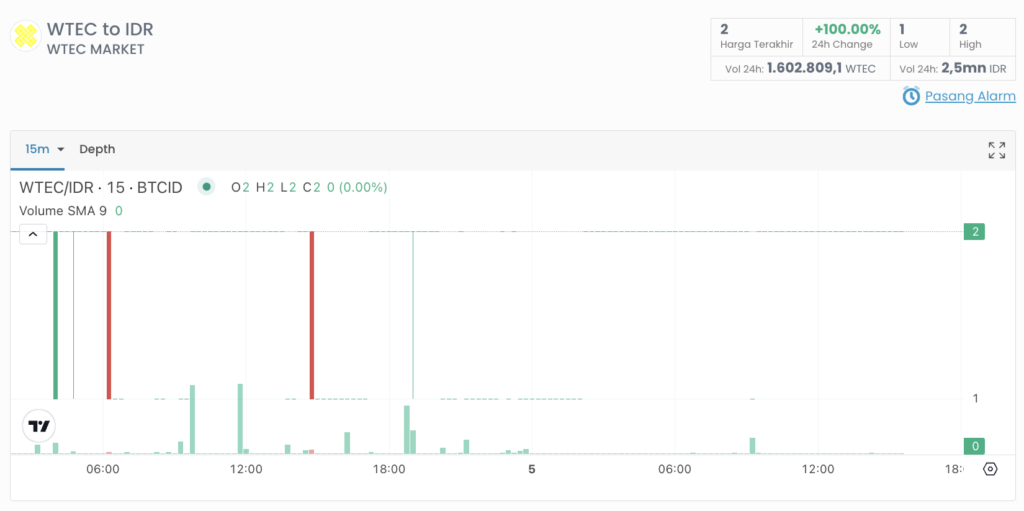Click the Low price cell
This screenshot has width=1024, height=511.
point(920,37)
